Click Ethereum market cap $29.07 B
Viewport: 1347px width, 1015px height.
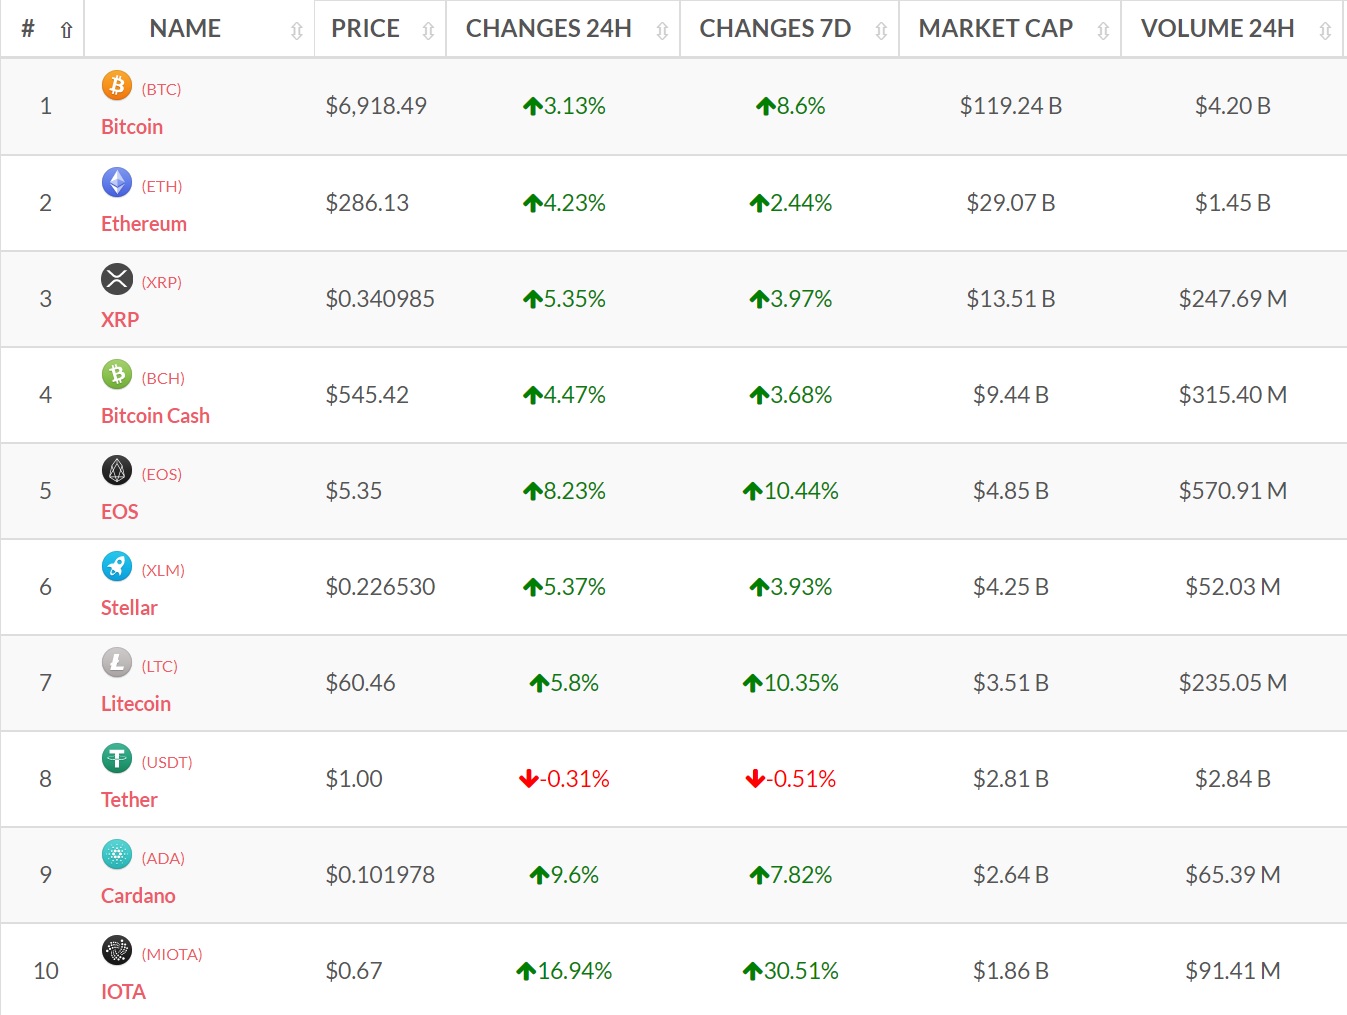pos(1011,203)
